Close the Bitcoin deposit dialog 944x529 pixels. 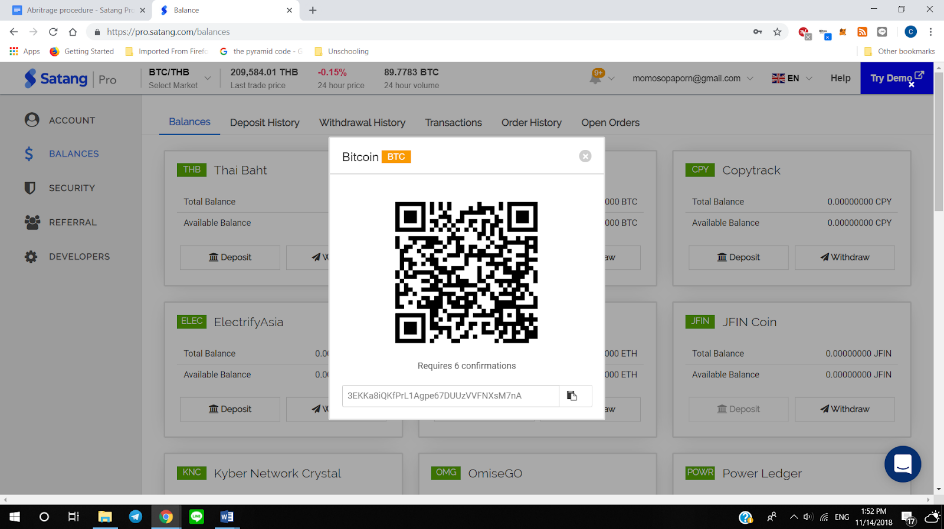(x=585, y=156)
